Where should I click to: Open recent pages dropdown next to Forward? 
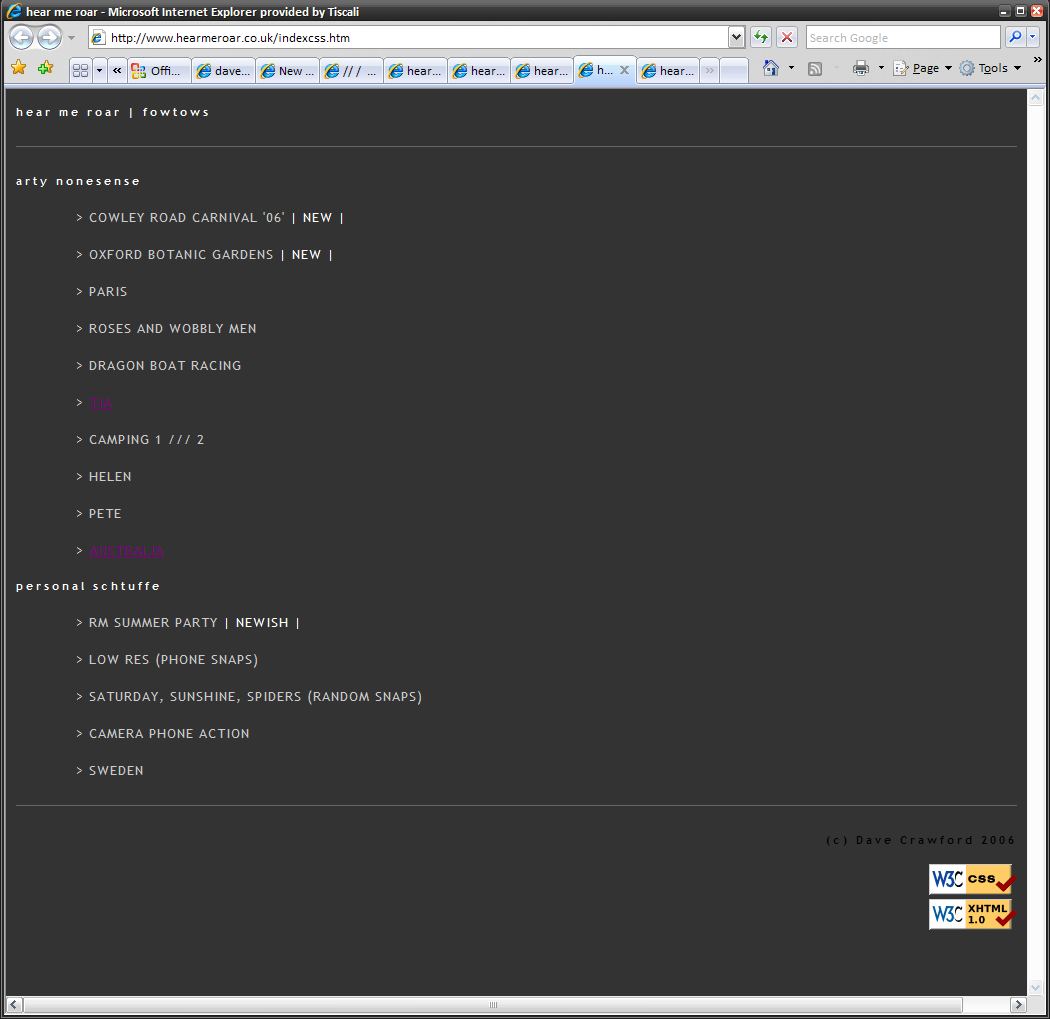(71, 38)
